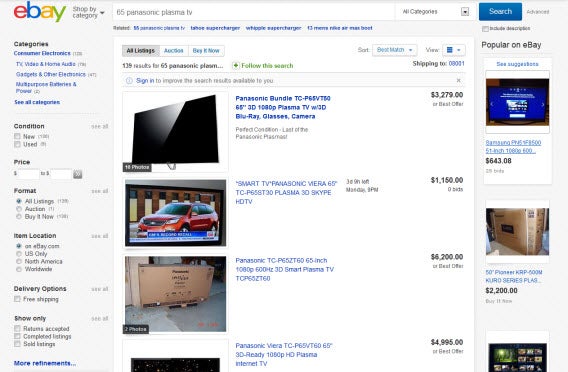Click related search tahoe supercharger
Image resolution: width=568 pixels, height=372 pixels.
coord(215,28)
